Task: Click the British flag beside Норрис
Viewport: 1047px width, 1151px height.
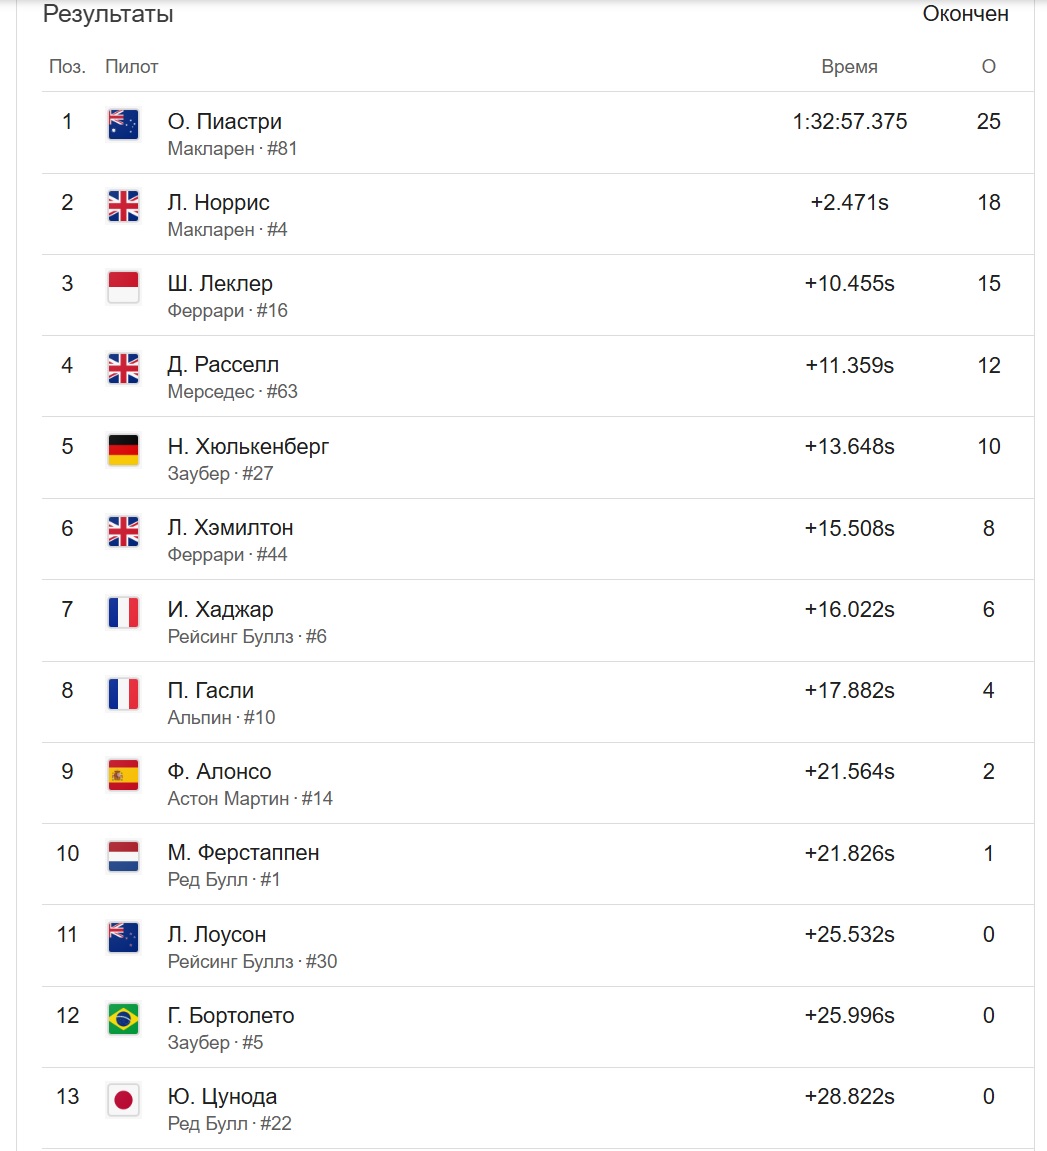Action: pyautogui.click(x=123, y=206)
